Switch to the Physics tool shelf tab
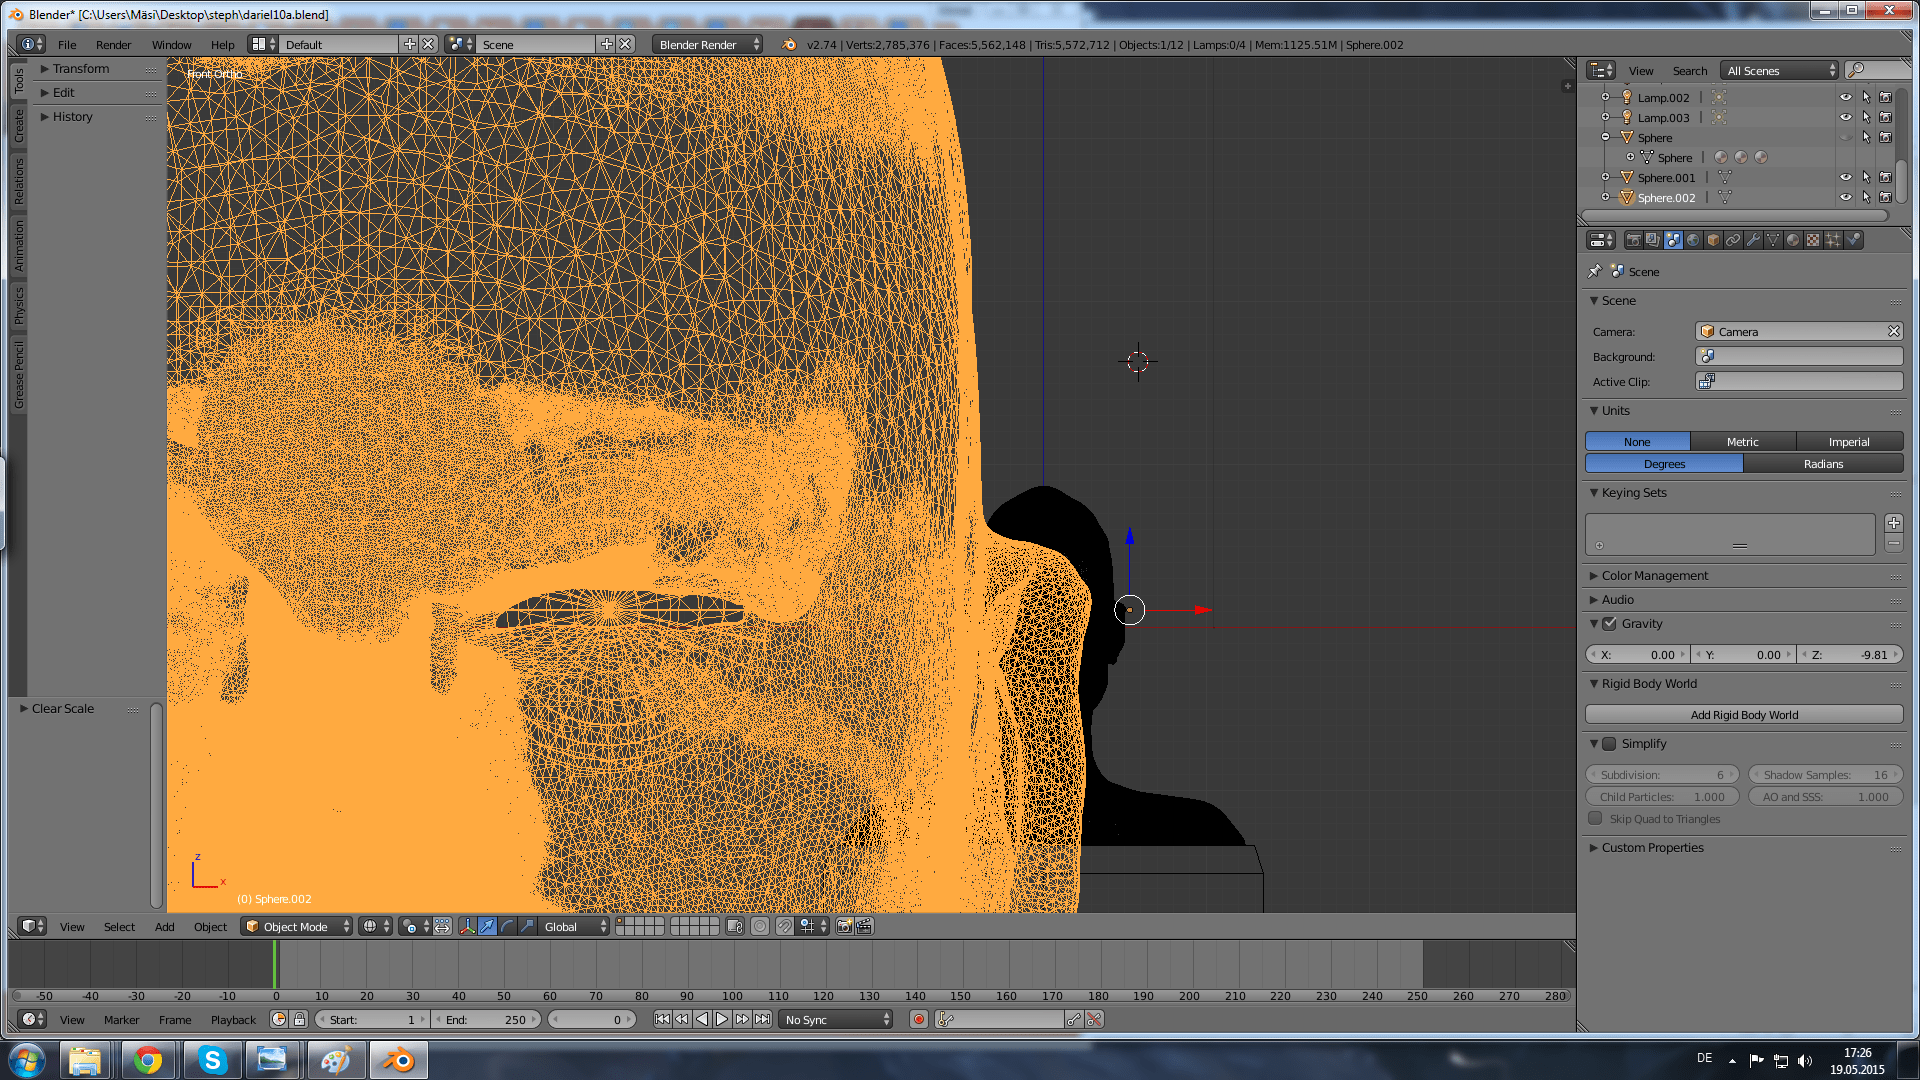The height and width of the screenshot is (1080, 1920). point(18,305)
